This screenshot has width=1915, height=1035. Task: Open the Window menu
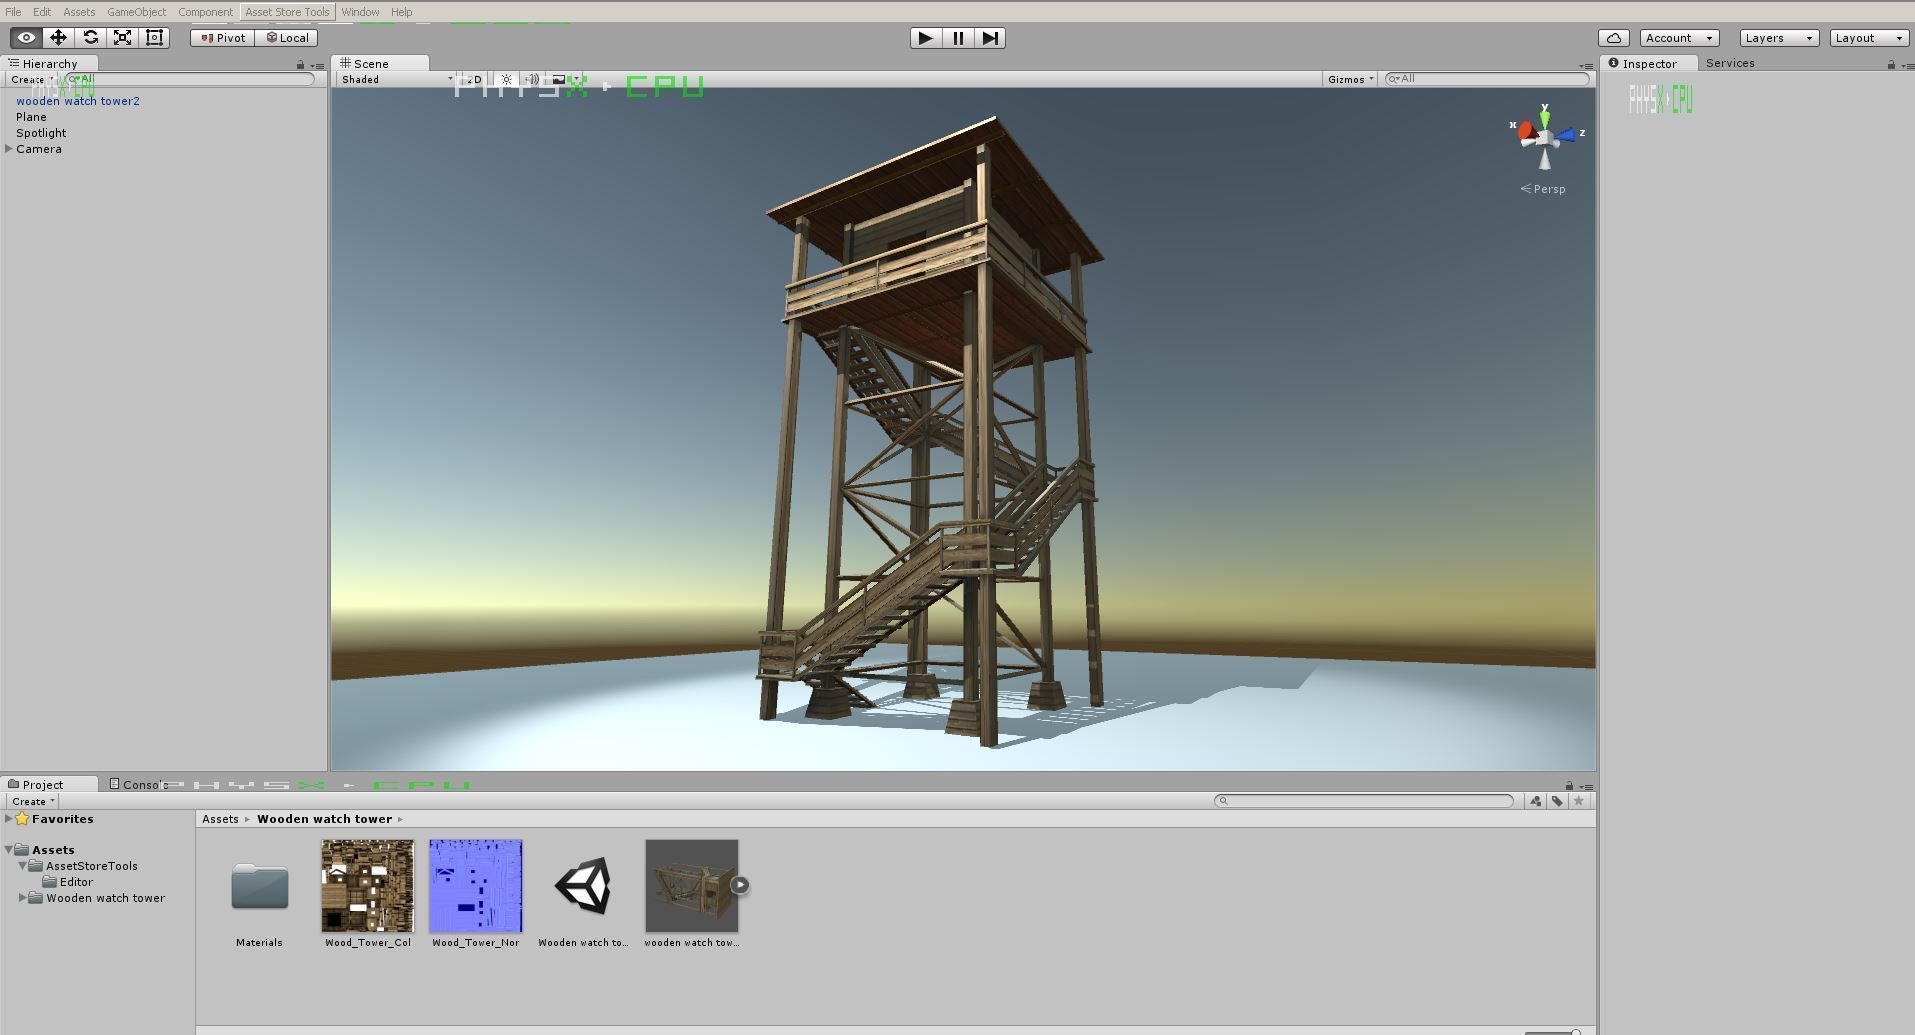click(x=360, y=12)
